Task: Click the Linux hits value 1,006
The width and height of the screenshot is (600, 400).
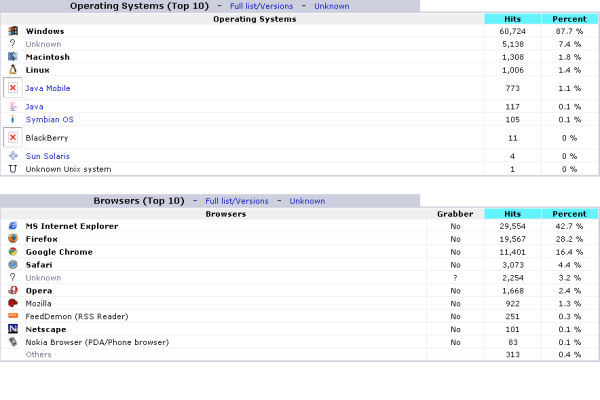Action: (513, 70)
